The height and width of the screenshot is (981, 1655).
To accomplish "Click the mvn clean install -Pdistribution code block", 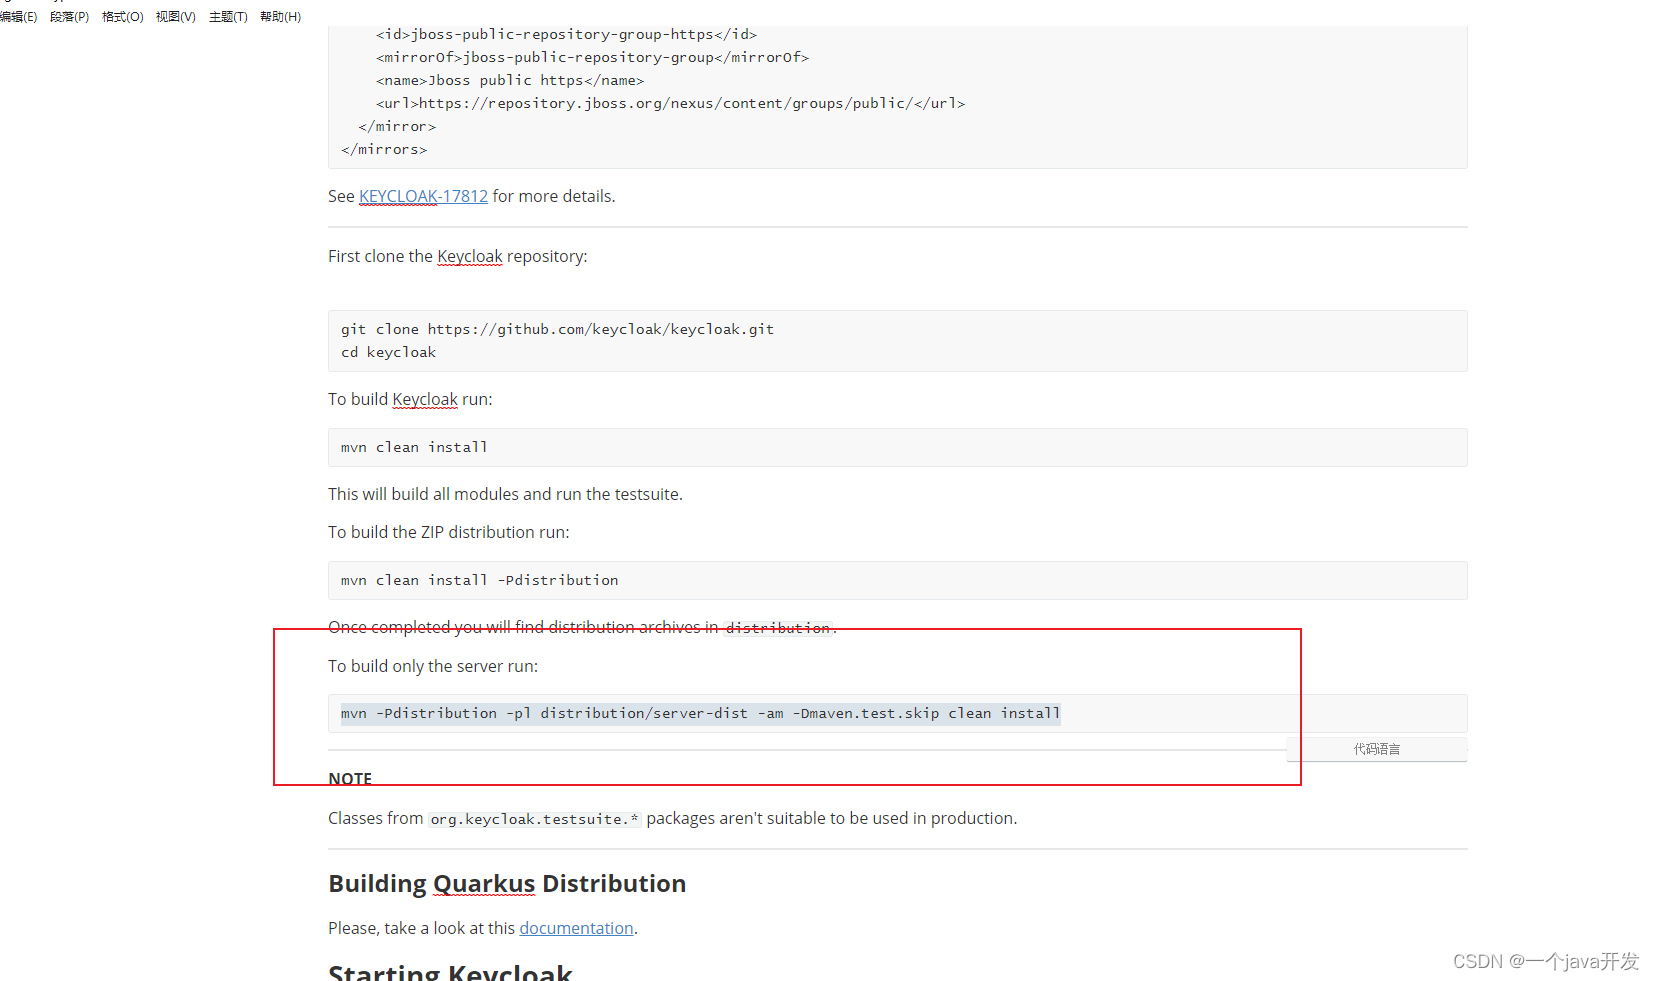I will (478, 580).
